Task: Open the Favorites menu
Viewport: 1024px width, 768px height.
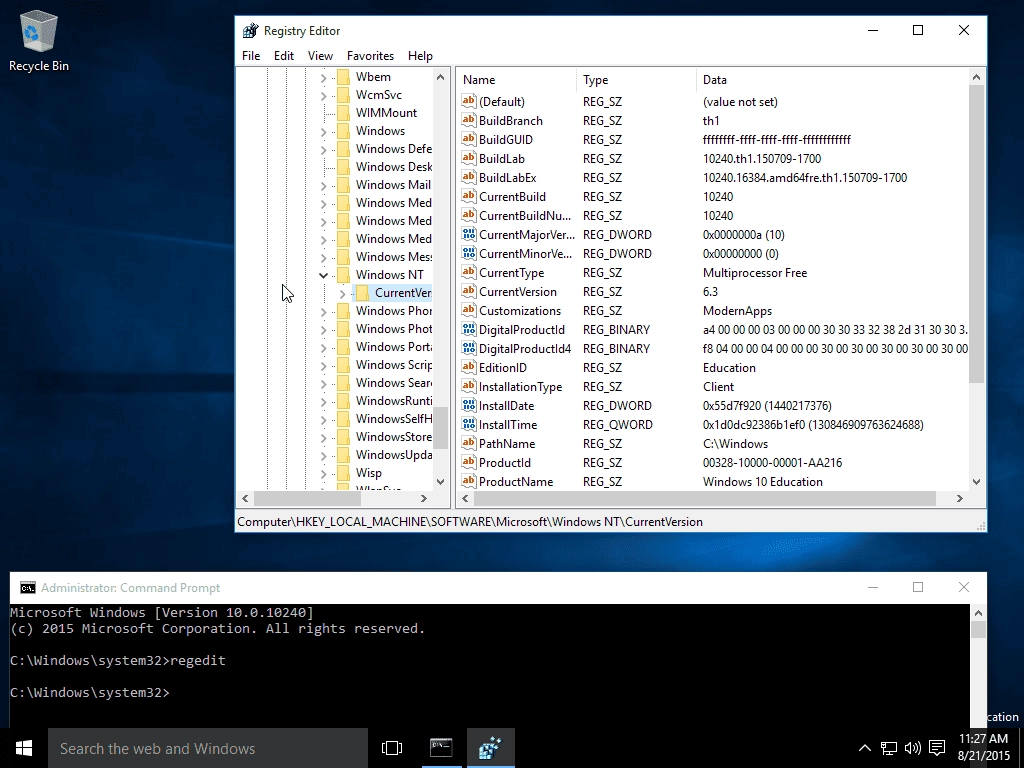Action: pos(370,56)
